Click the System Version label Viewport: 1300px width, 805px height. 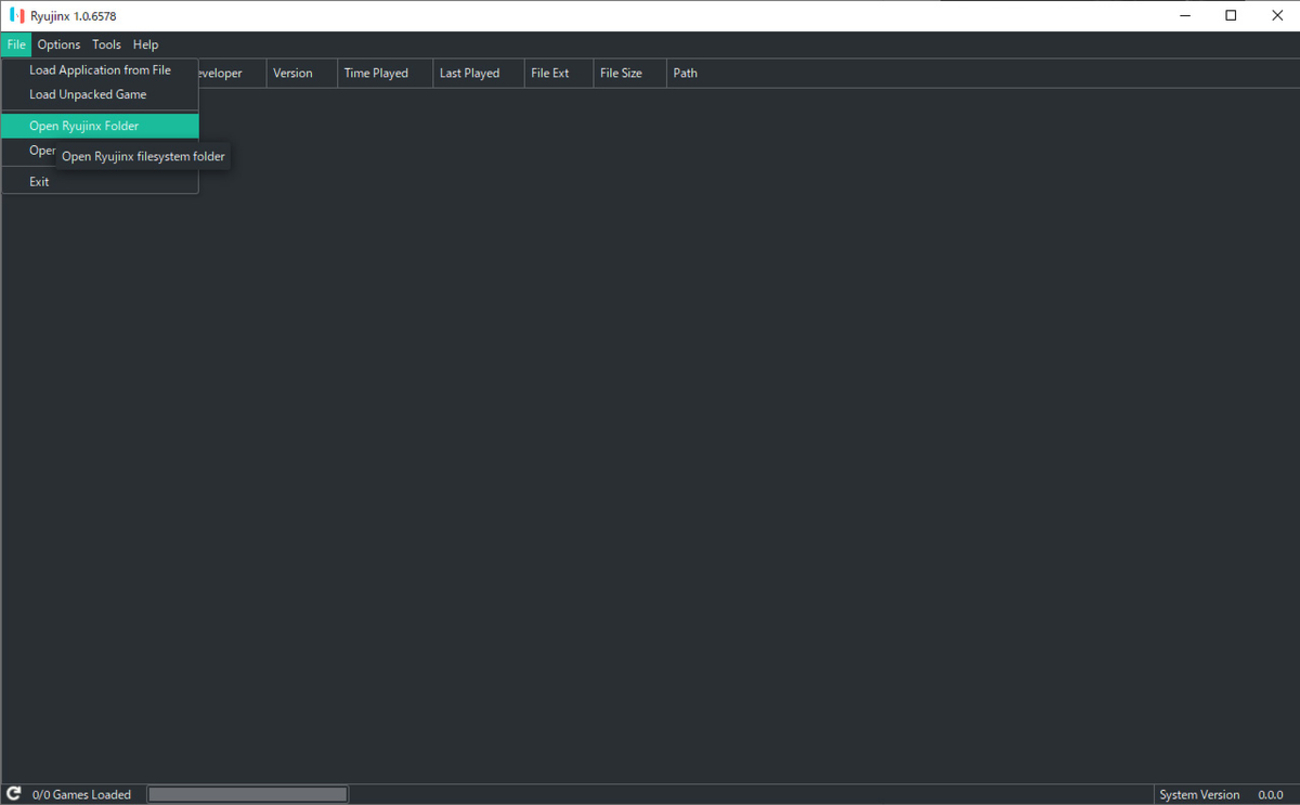(1199, 795)
